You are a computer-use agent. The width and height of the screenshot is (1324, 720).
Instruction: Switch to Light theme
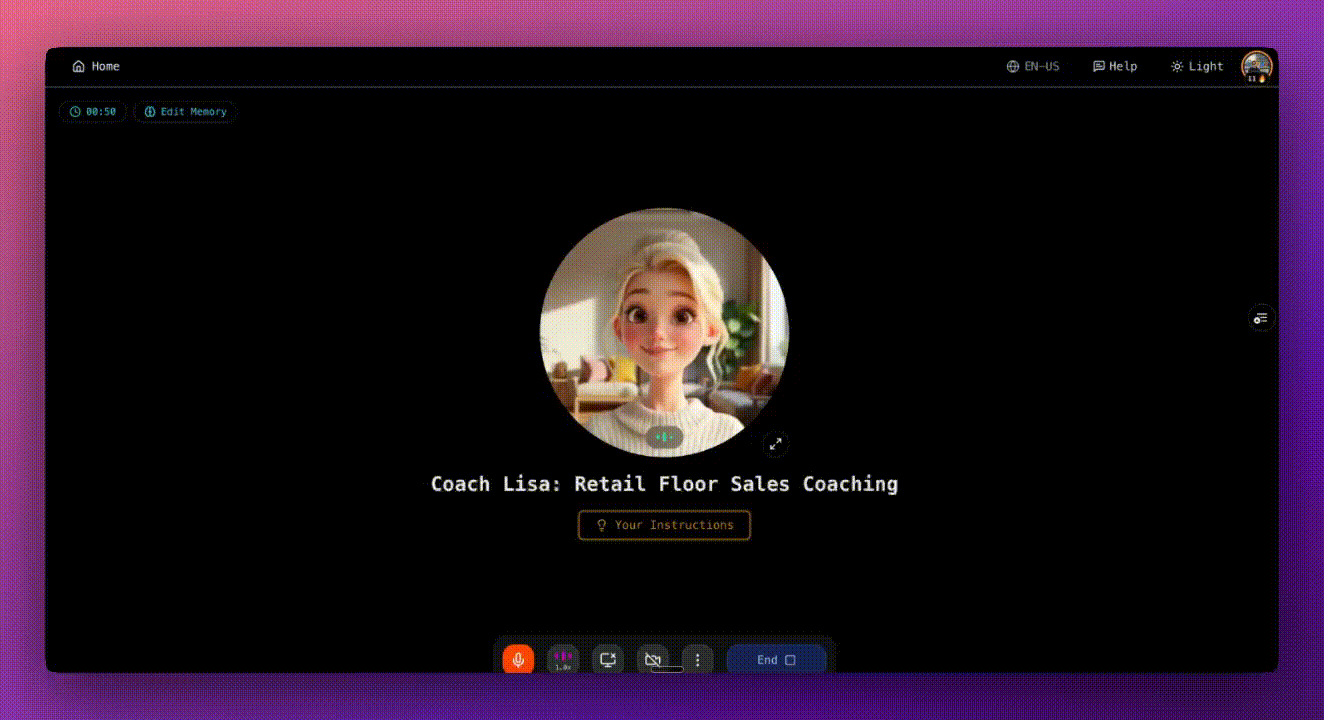pyautogui.click(x=1197, y=66)
